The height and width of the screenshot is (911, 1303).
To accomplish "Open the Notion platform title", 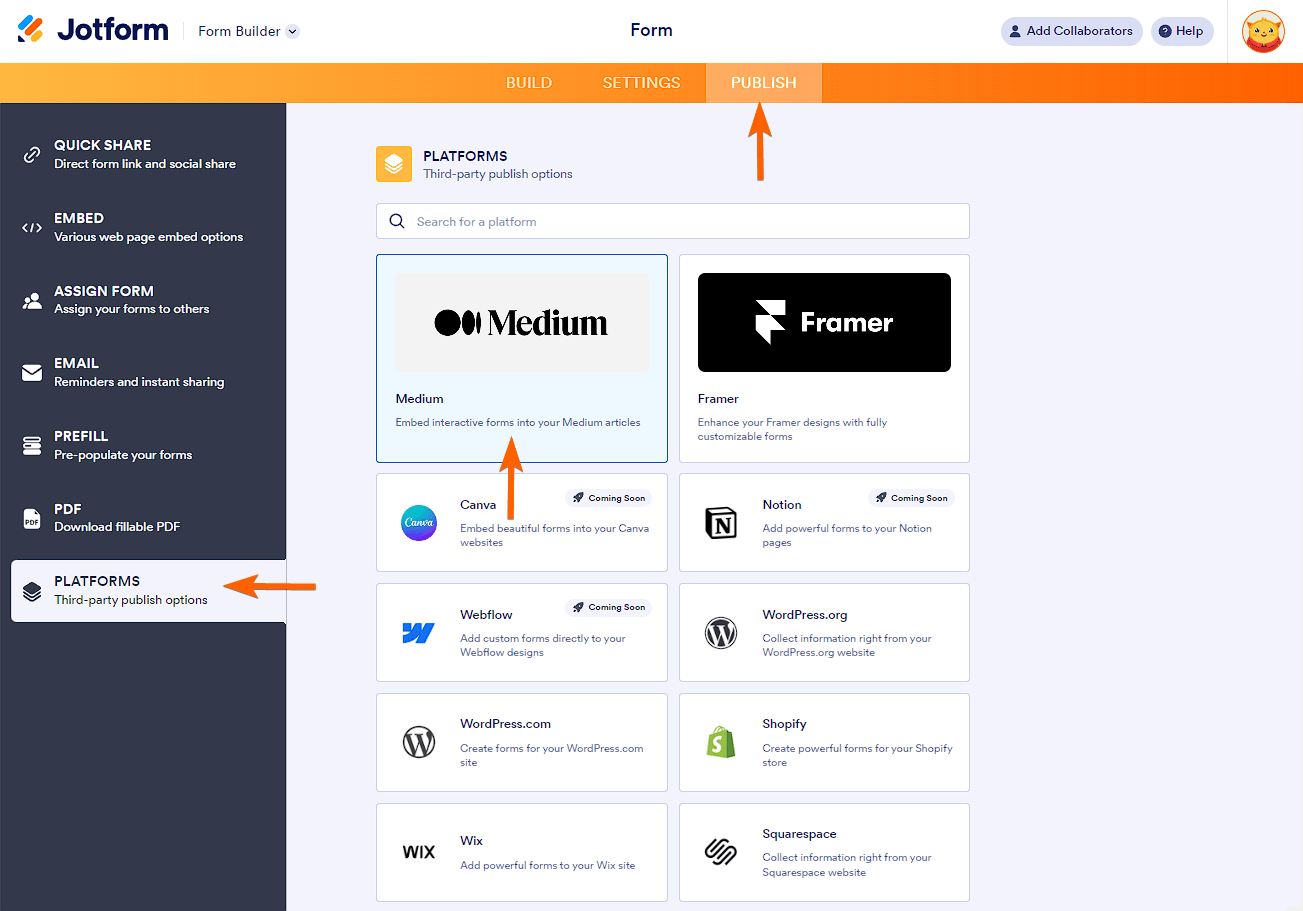I will pyautogui.click(x=782, y=505).
